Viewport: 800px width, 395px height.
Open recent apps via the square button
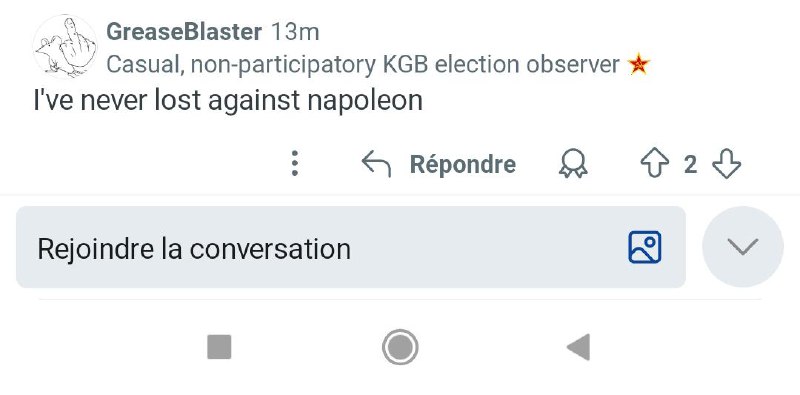coord(219,347)
